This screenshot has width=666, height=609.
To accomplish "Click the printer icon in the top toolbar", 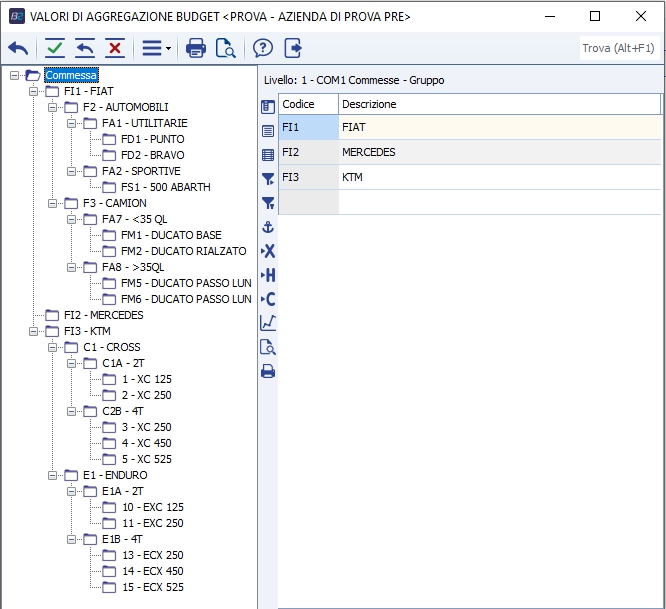I will click(196, 48).
